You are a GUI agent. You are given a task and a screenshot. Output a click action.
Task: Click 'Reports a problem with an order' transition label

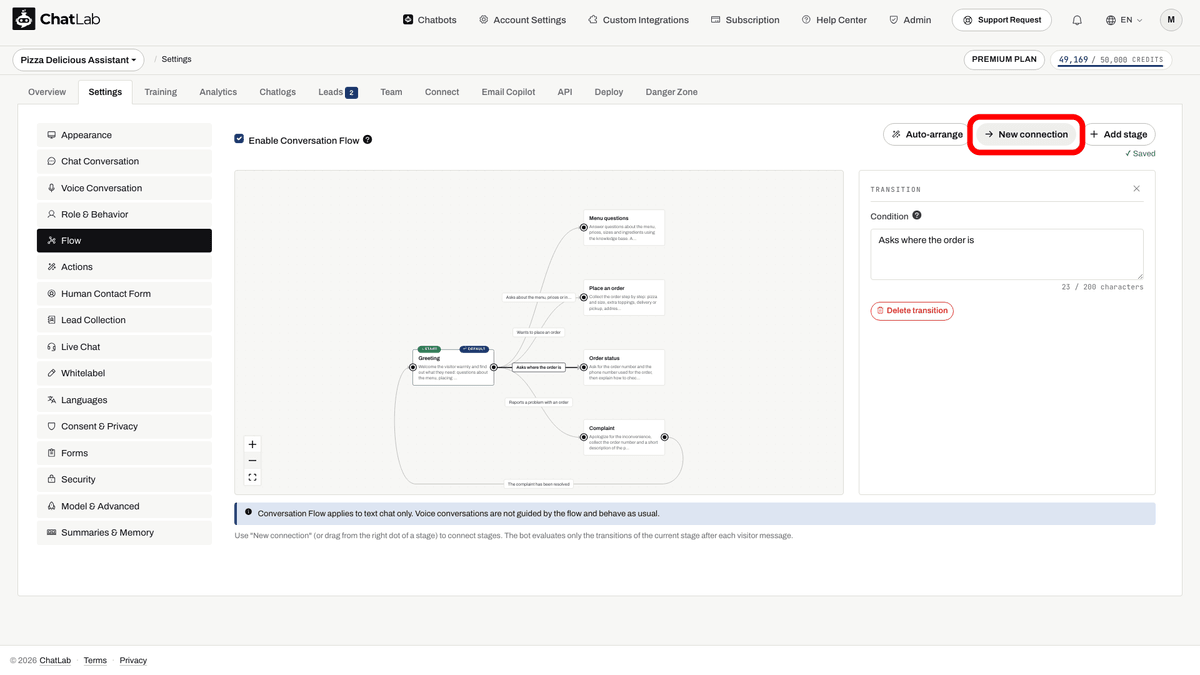click(x=538, y=402)
